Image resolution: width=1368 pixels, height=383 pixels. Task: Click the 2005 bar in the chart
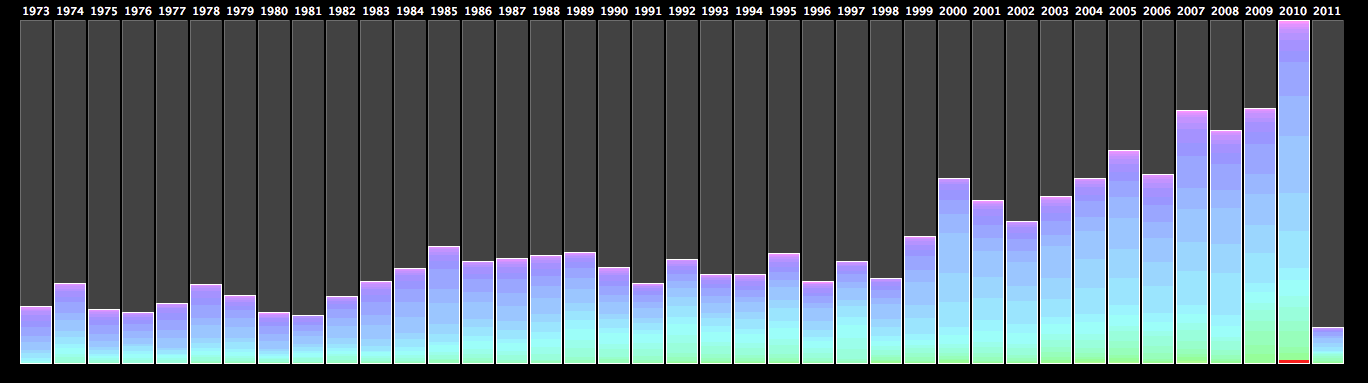[1124, 257]
